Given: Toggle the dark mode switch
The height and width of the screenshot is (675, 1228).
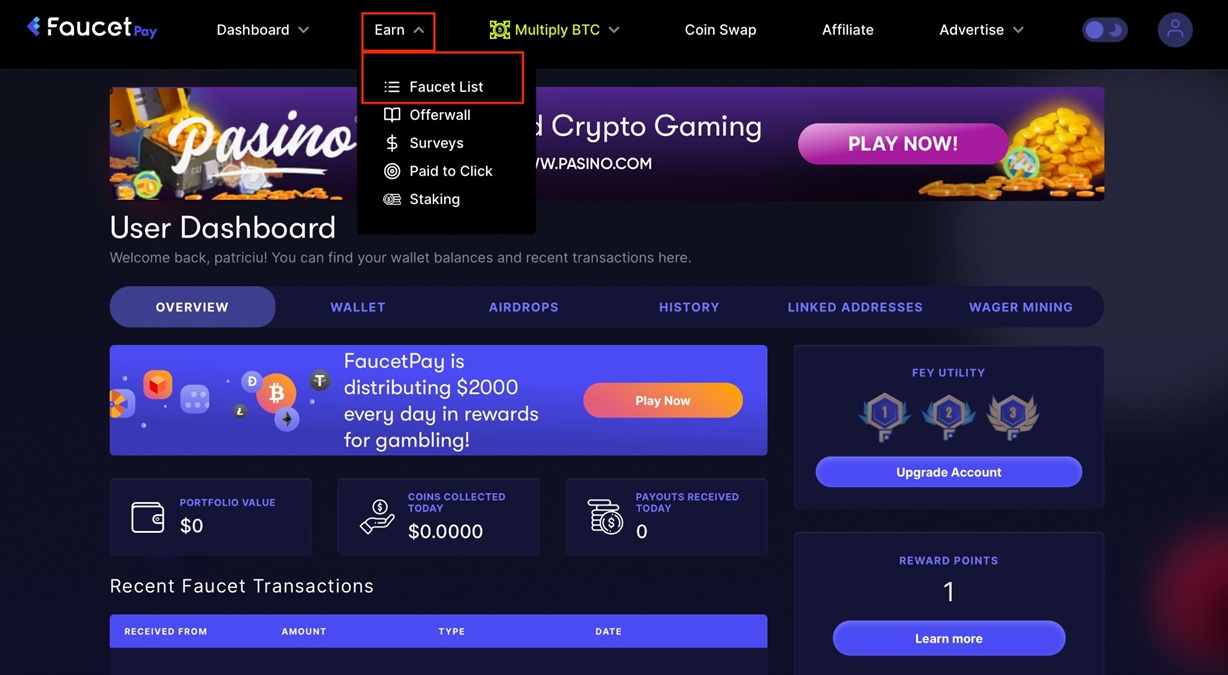Looking at the screenshot, I should tap(1105, 30).
